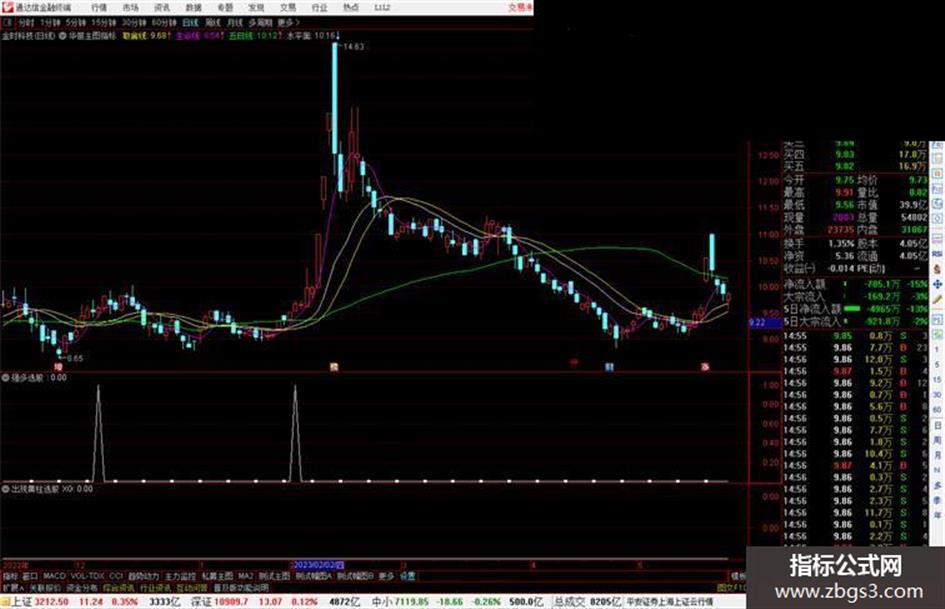Select the MA2 indicator tab
This screenshot has width=945, height=609.
[x=245, y=576]
